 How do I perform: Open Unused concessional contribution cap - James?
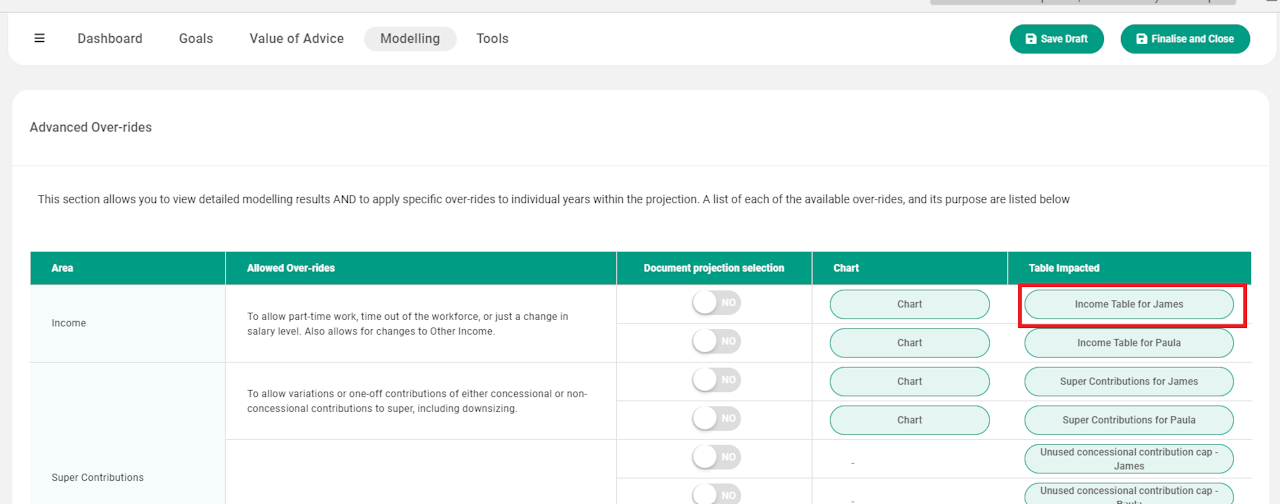(1128, 459)
